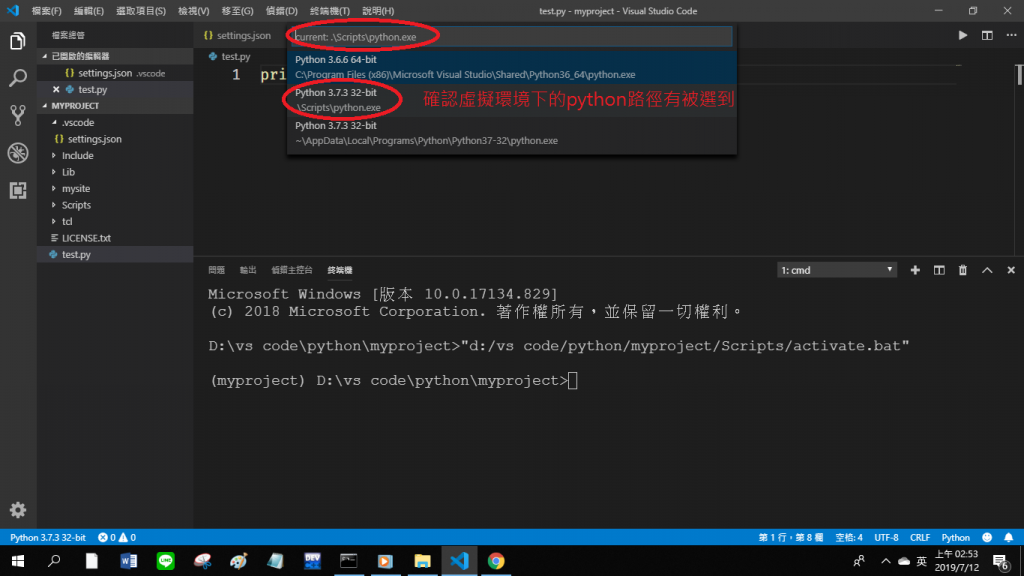The image size is (1024, 576).
Task: Close test.py in Open Editors list
Action: click(x=56, y=89)
